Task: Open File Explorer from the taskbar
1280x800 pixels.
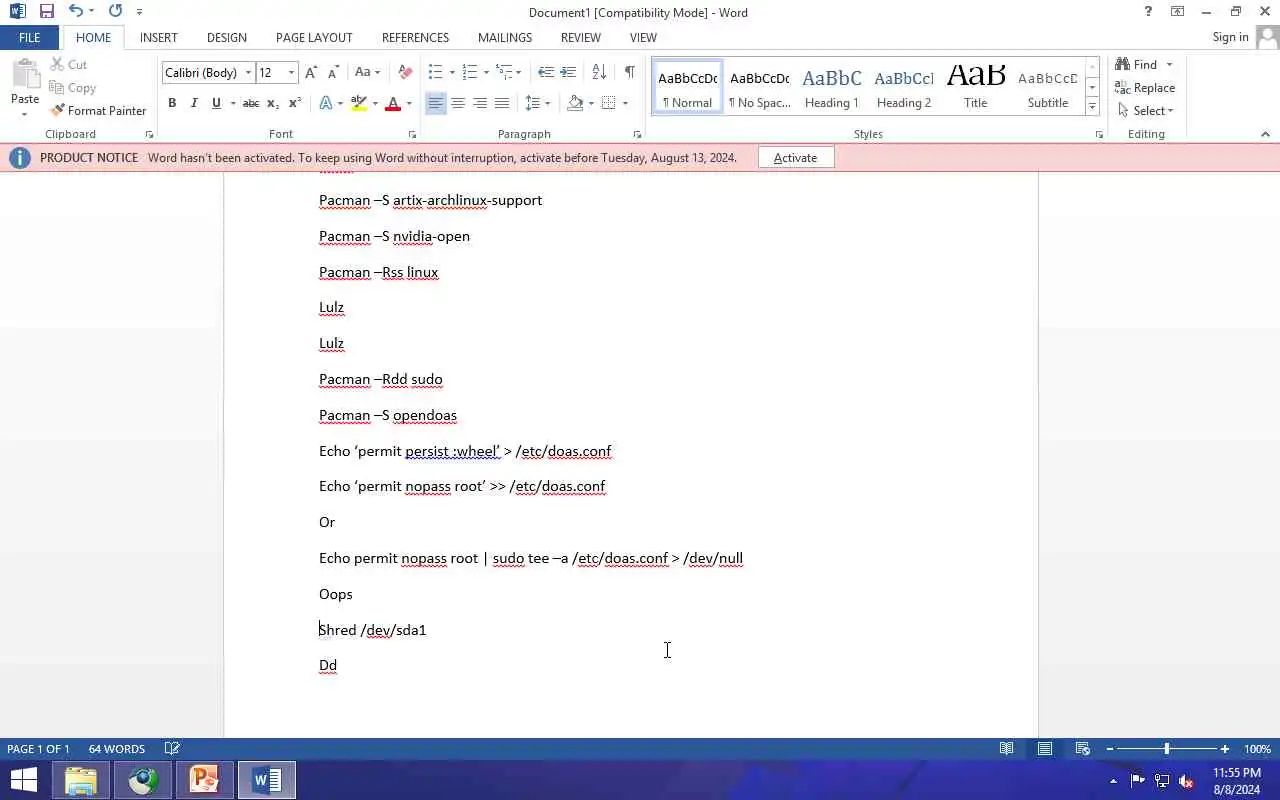Action: tap(81, 780)
